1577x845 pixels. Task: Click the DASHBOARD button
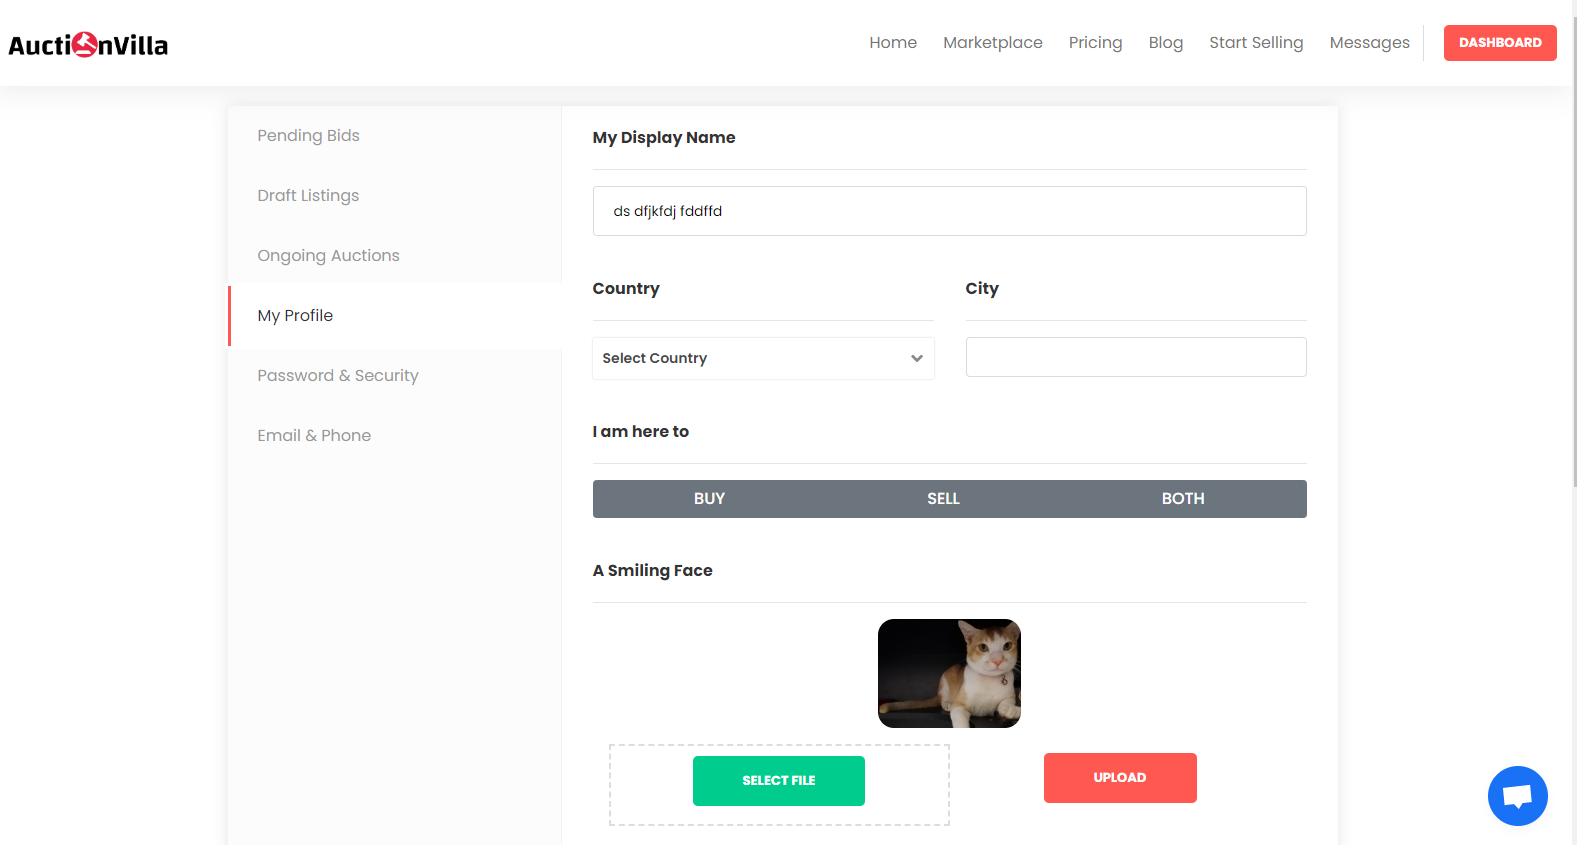click(1500, 43)
